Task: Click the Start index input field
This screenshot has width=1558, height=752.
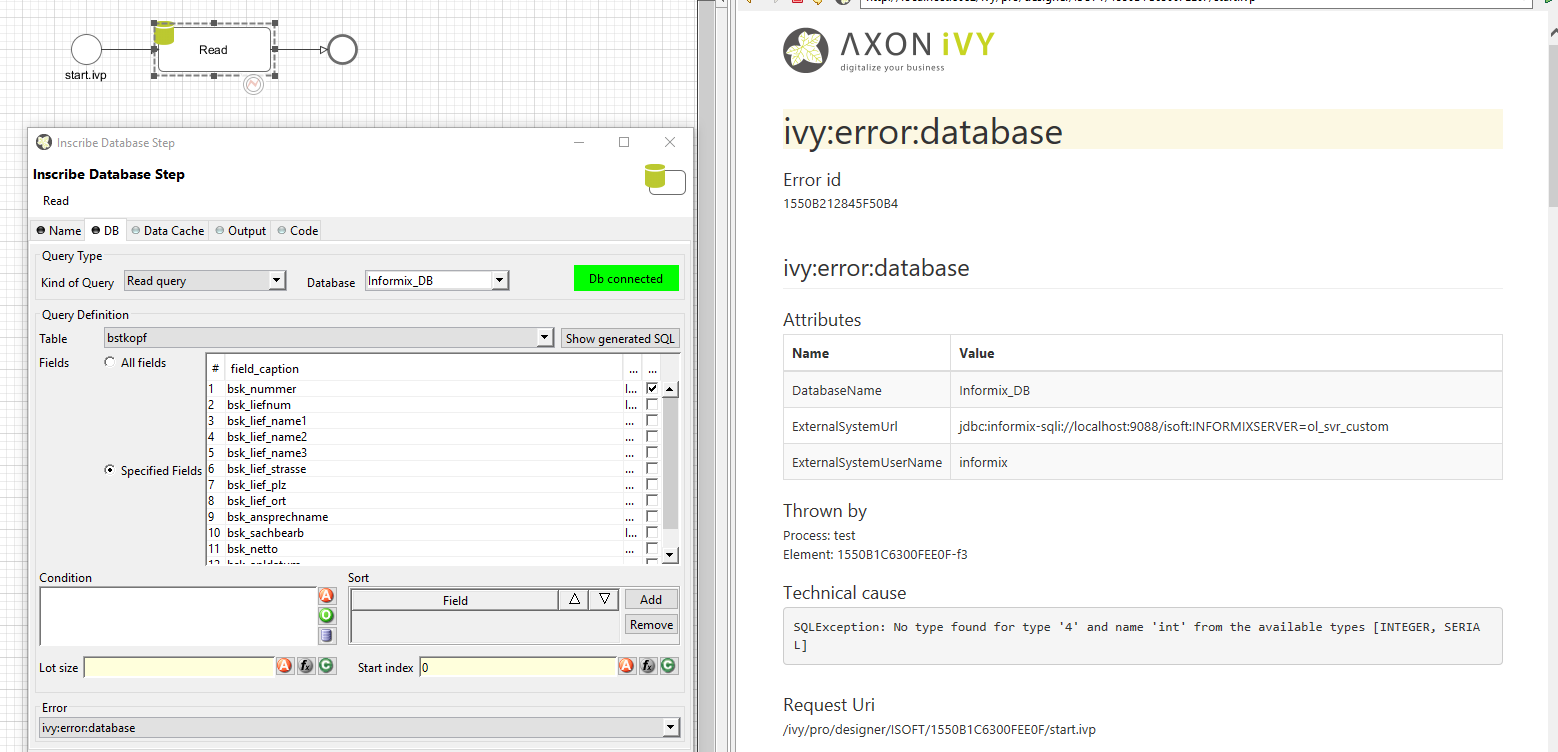Action: (518, 667)
